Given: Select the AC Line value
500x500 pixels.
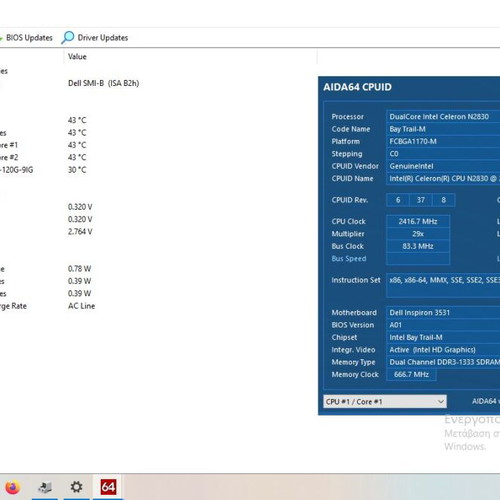Looking at the screenshot, I should click(81, 306).
